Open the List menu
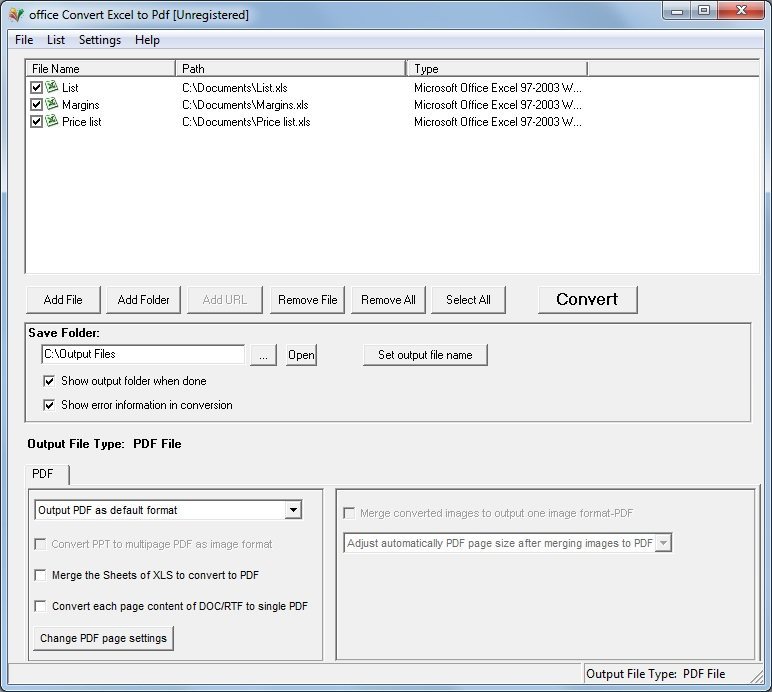 pyautogui.click(x=56, y=40)
